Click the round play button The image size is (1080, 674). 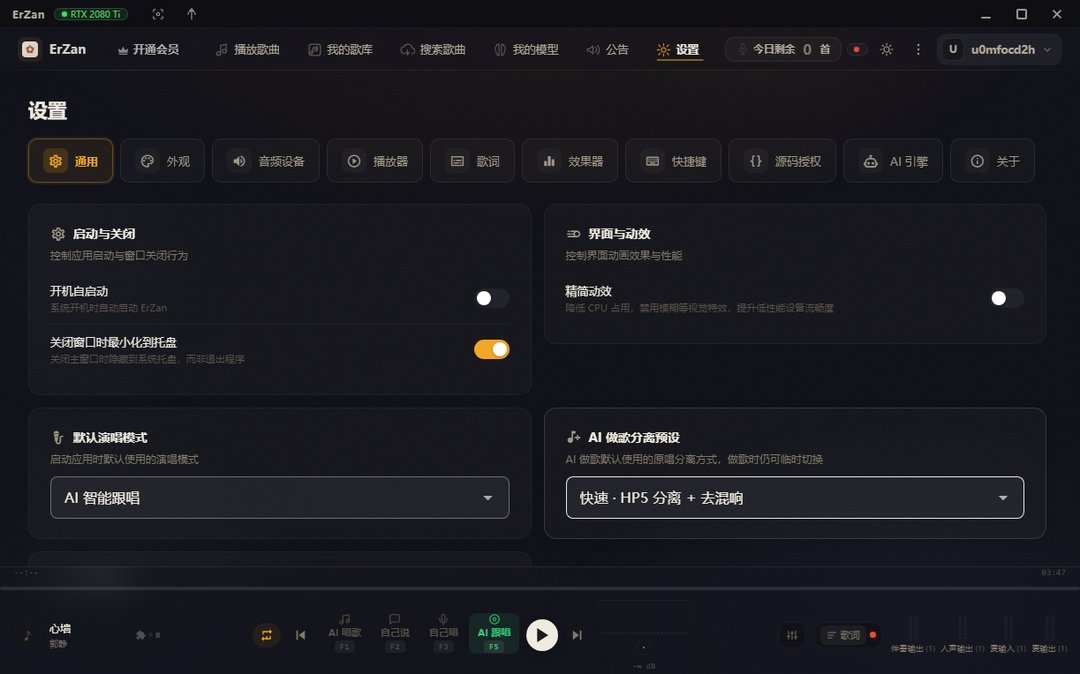point(542,635)
